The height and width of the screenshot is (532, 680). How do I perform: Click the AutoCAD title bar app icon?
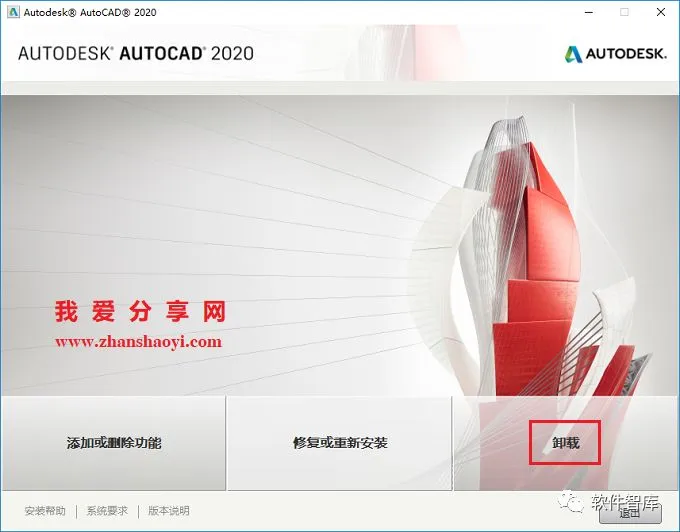coord(13,12)
